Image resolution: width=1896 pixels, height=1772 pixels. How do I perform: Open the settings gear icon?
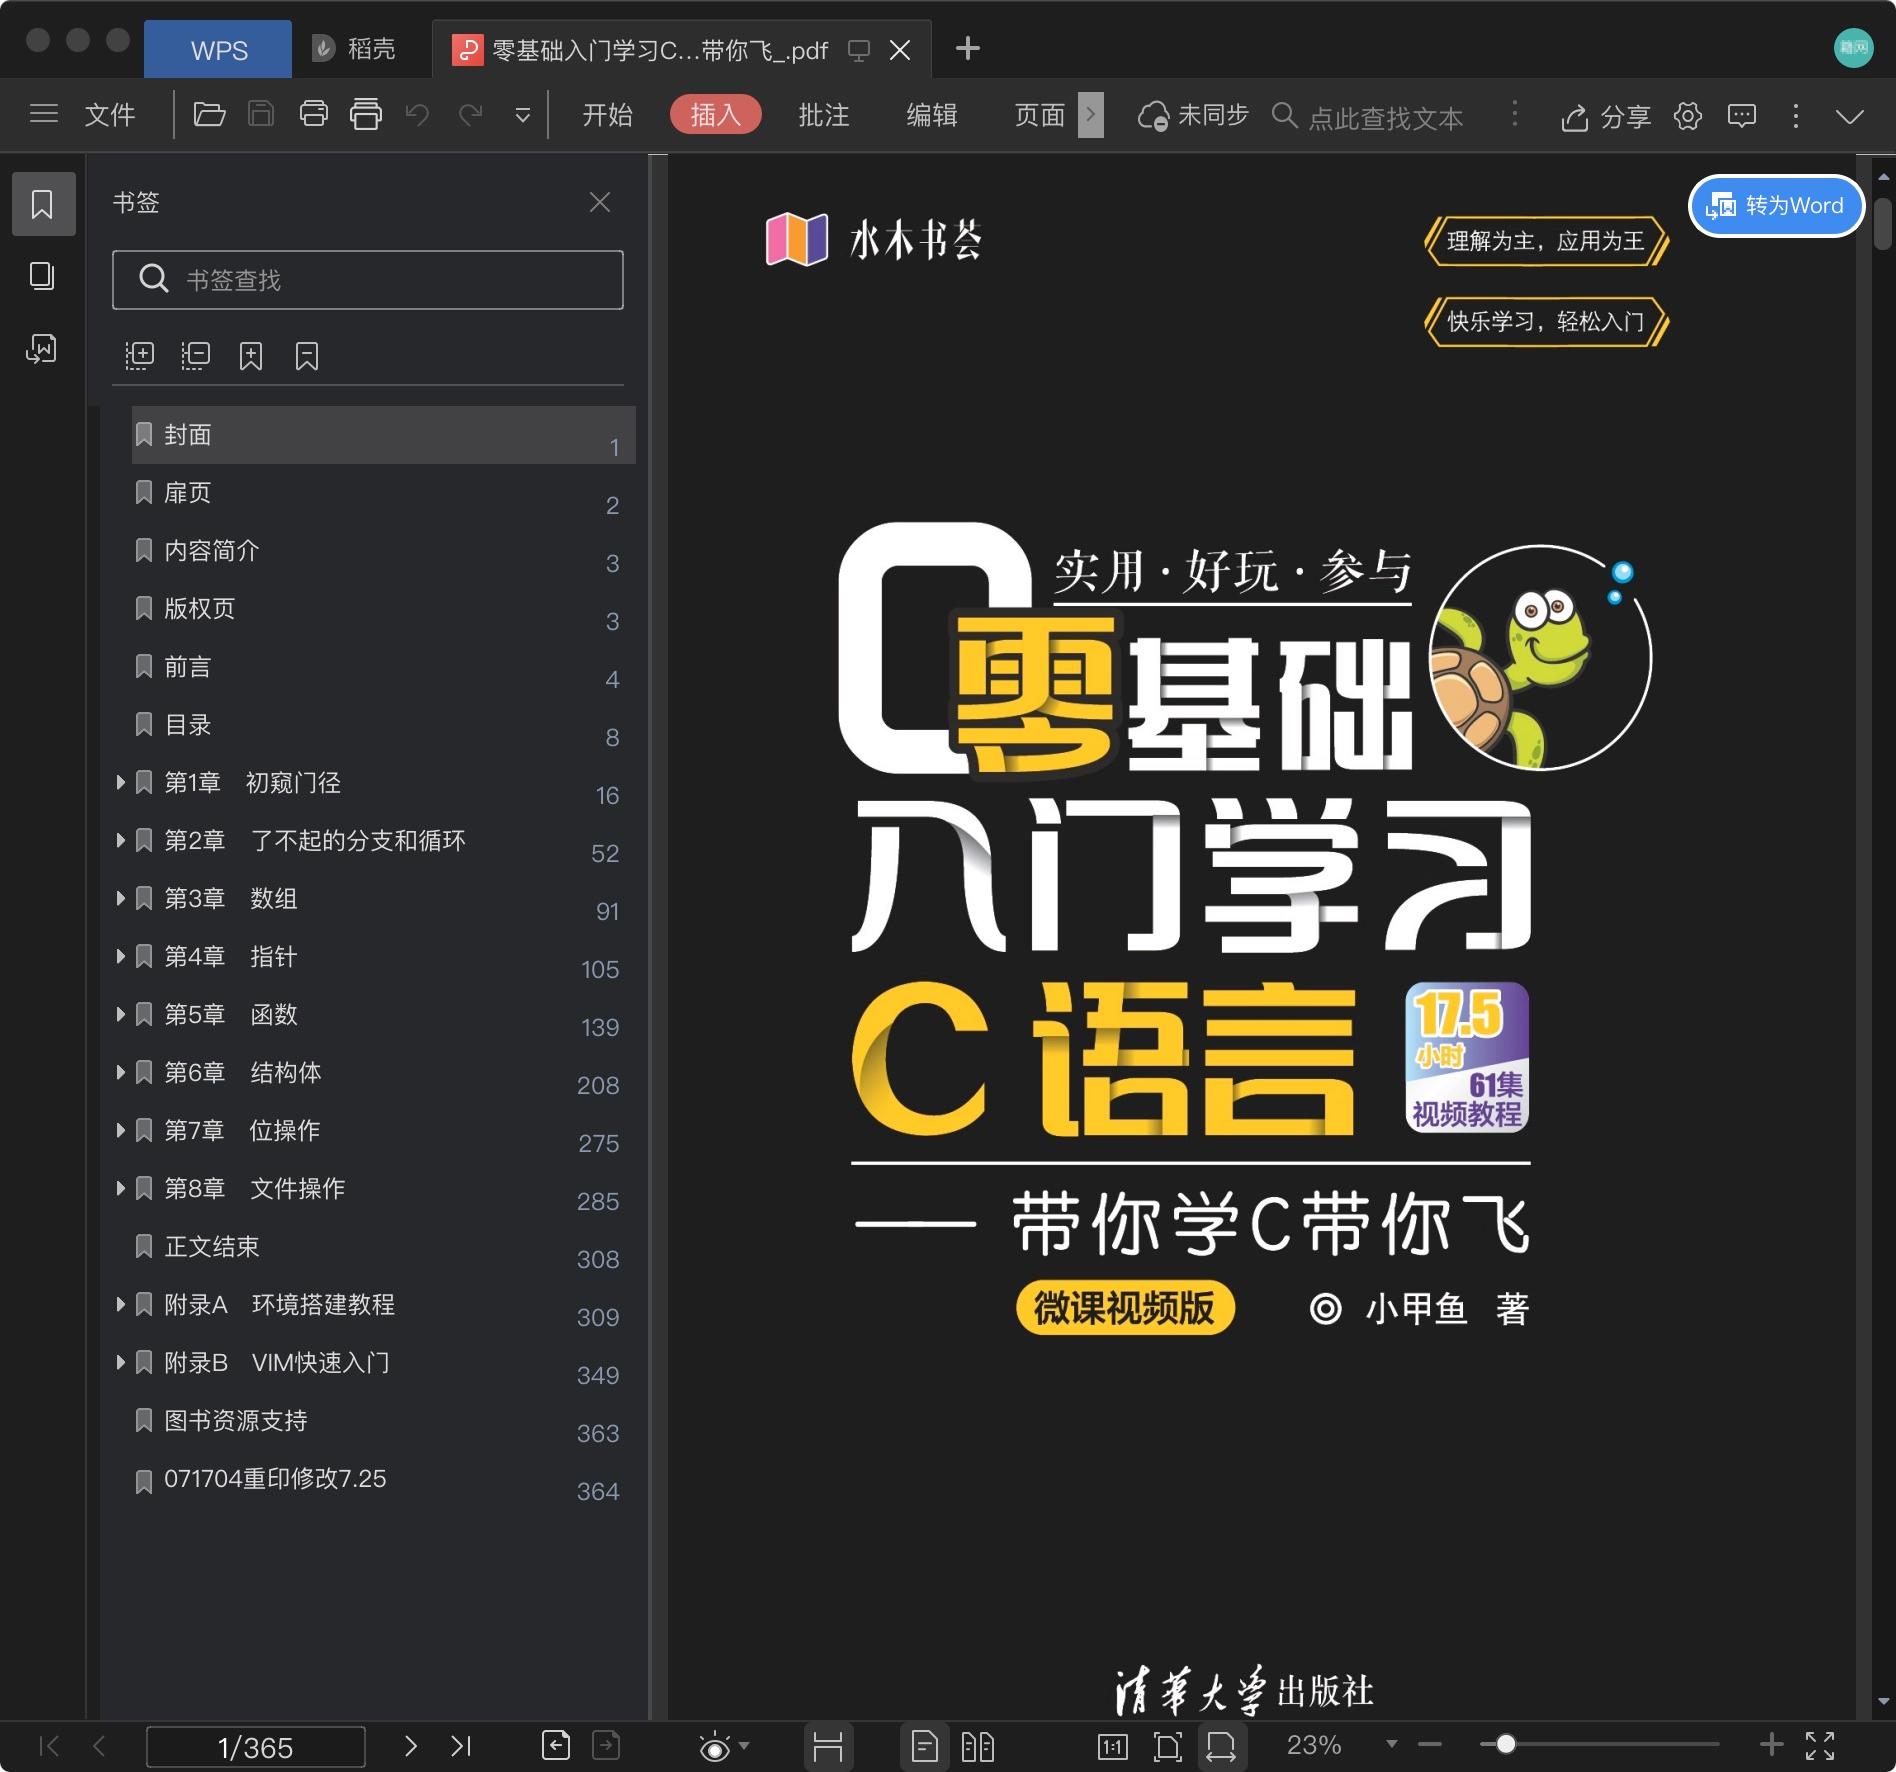coord(1688,116)
